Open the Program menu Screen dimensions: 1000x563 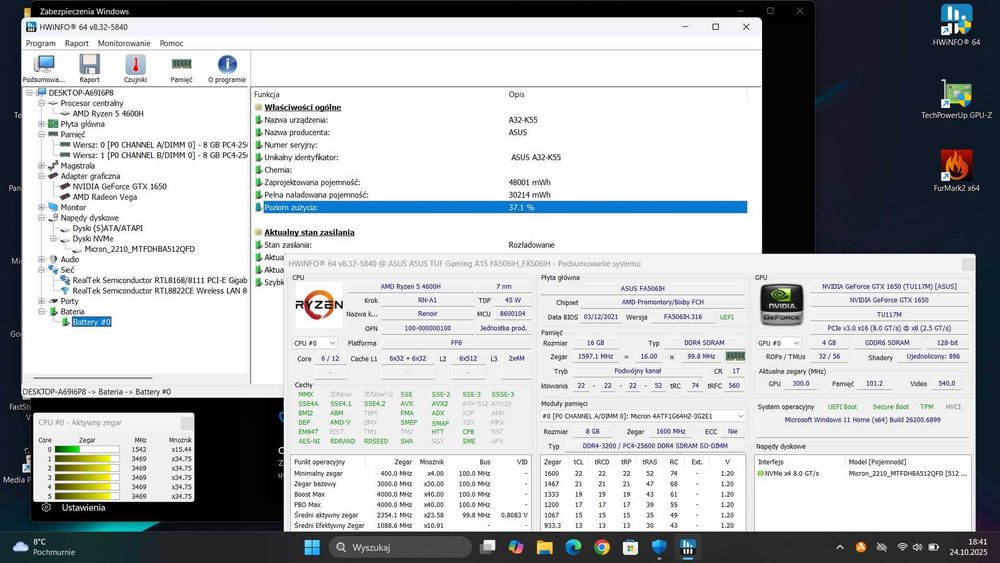41,43
